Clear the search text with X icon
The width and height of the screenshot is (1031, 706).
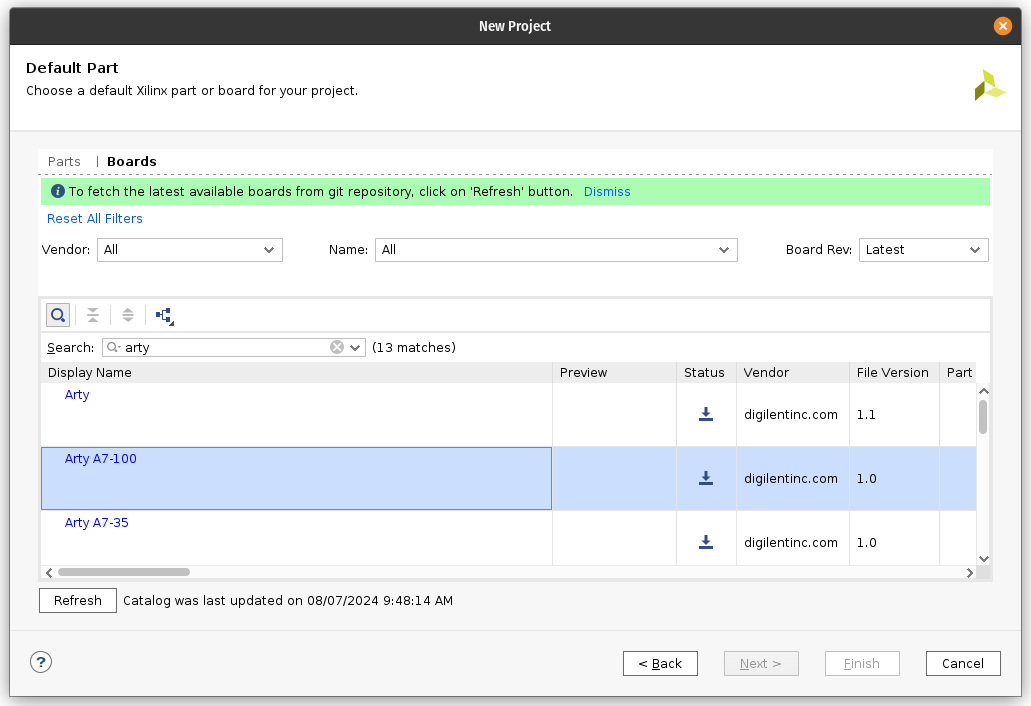point(337,347)
